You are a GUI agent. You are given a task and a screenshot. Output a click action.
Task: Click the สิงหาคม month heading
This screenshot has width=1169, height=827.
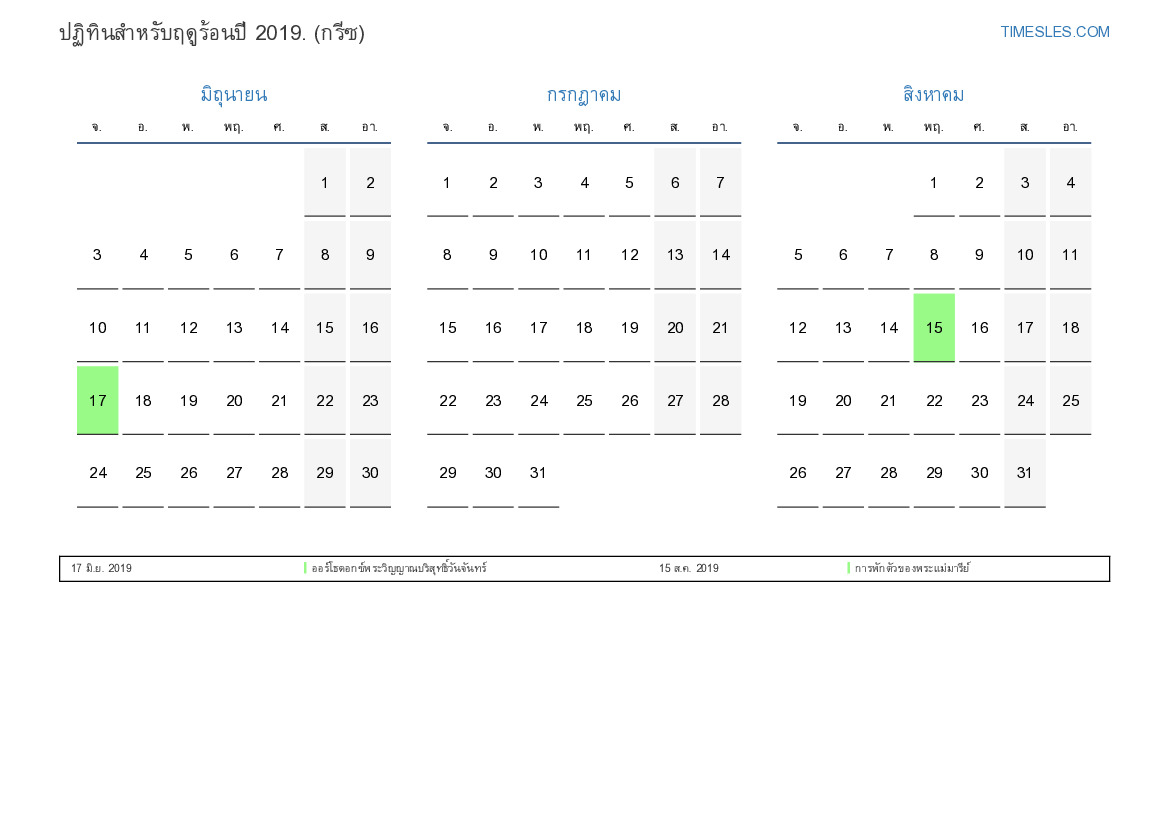[x=933, y=95]
